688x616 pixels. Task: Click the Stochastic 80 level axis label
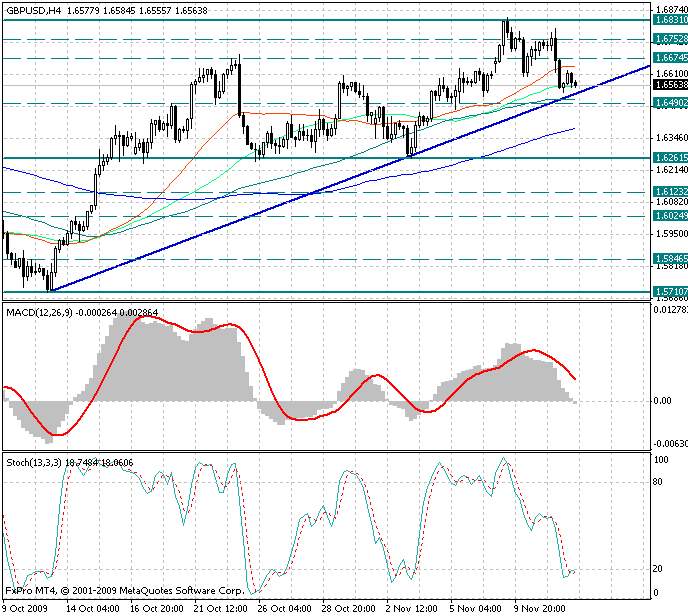tap(657, 482)
